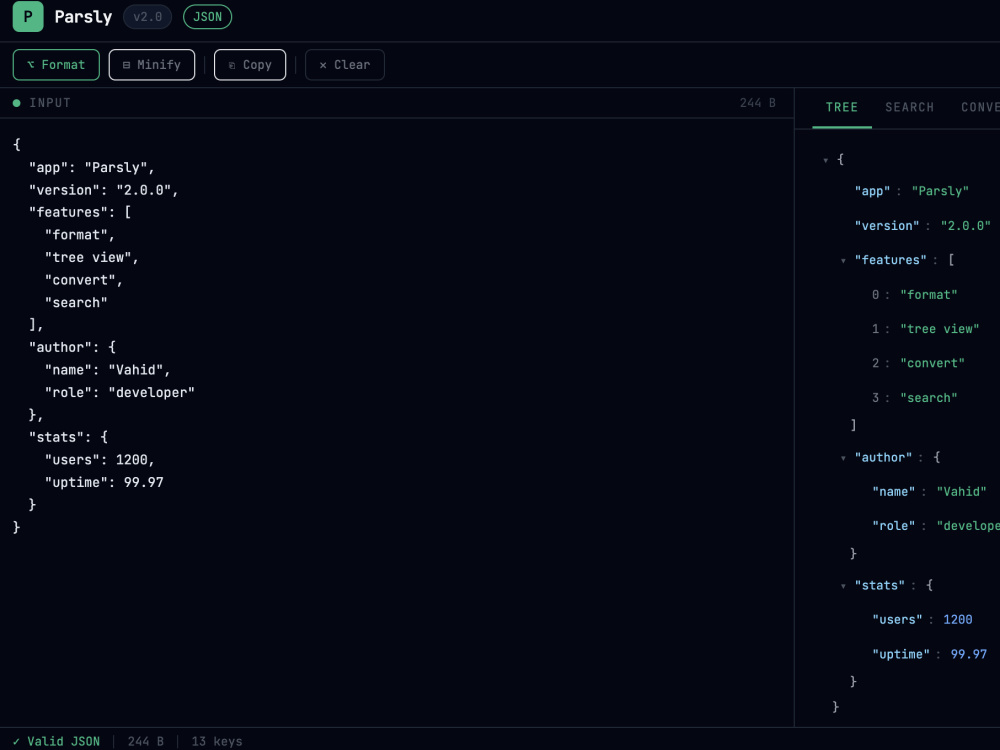Viewport: 1000px width, 750px height.
Task: Click the "role" key in the tree
Action: [893, 526]
